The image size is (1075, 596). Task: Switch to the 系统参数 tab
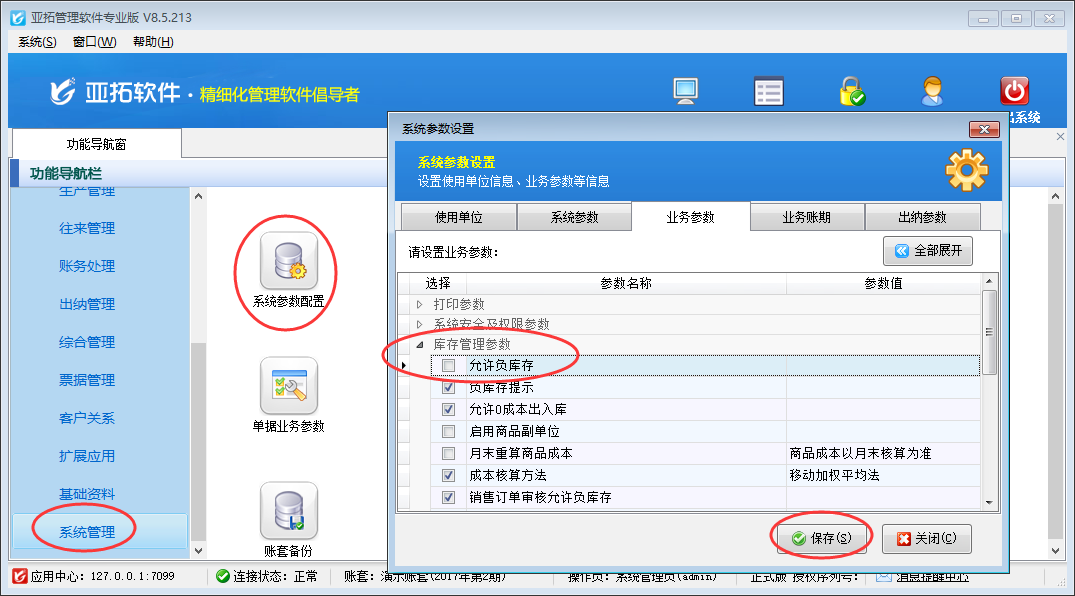click(x=574, y=217)
